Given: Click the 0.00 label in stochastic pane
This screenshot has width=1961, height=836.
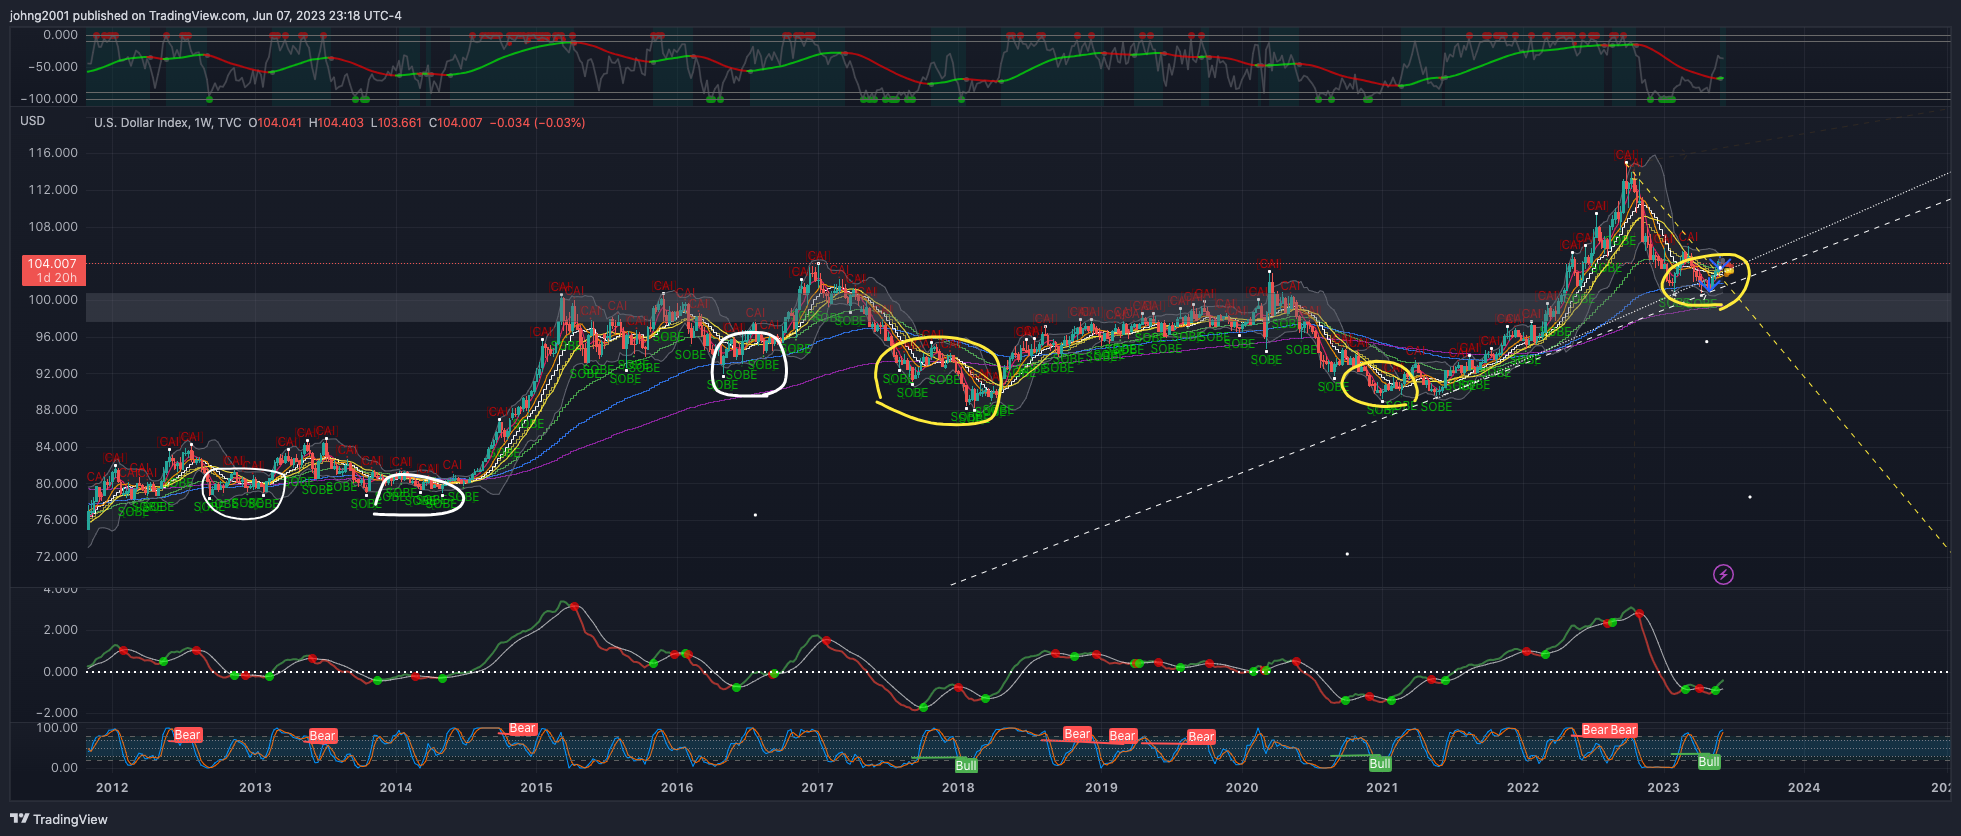Looking at the screenshot, I should pyautogui.click(x=64, y=768).
